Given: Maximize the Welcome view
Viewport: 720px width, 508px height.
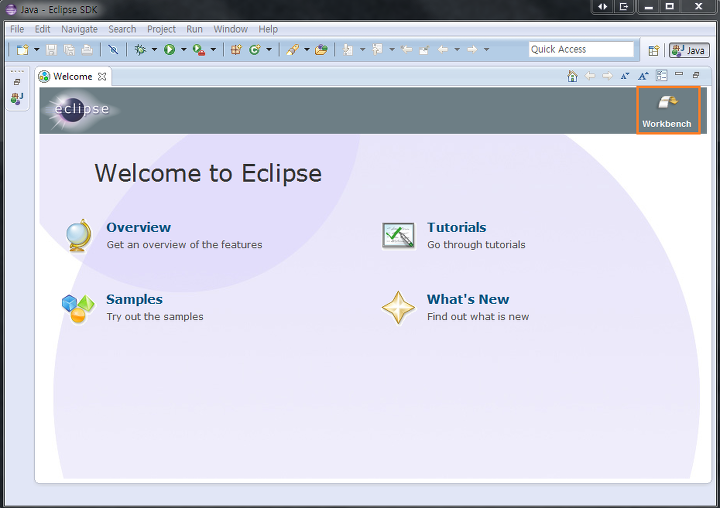Looking at the screenshot, I should [x=696, y=75].
